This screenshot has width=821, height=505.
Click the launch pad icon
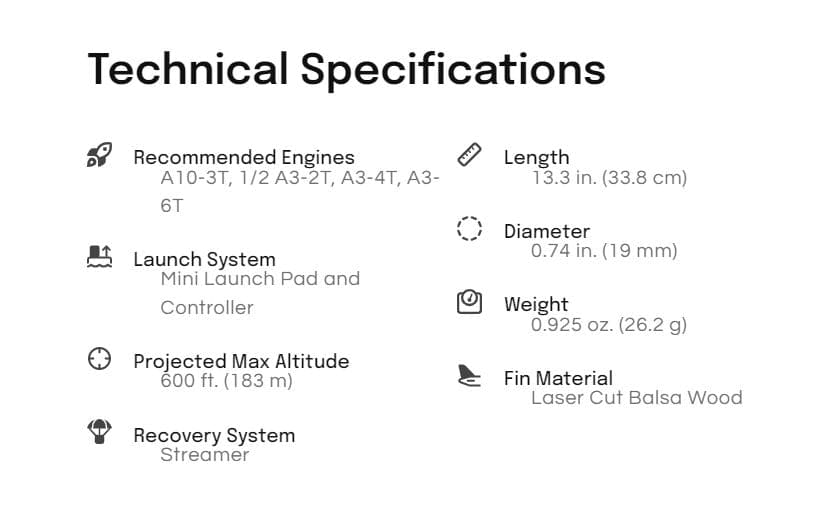click(x=99, y=257)
